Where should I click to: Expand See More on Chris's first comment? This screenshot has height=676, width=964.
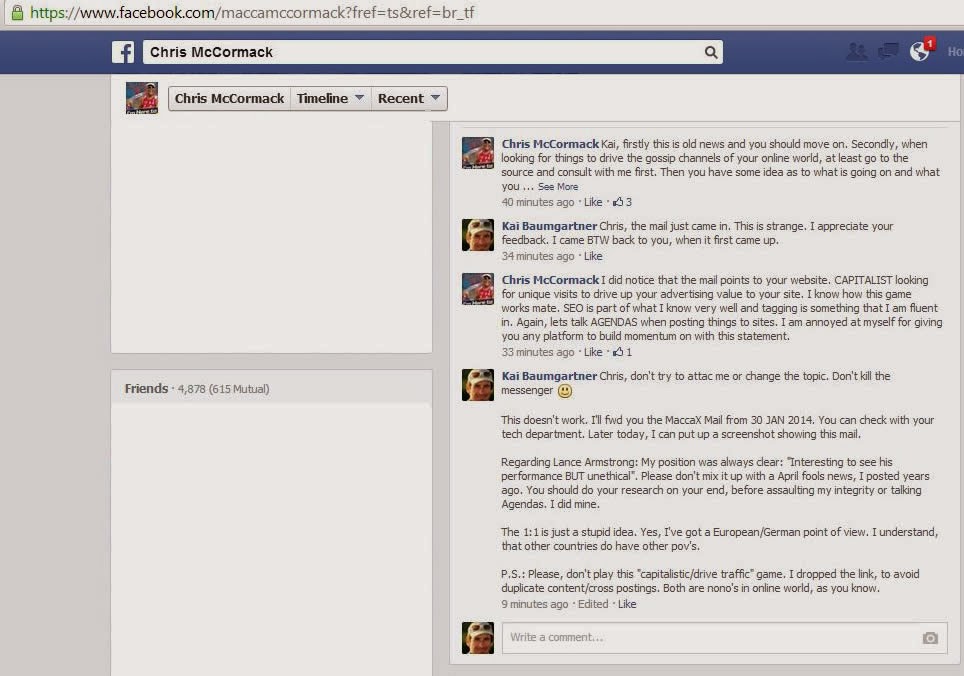(558, 187)
